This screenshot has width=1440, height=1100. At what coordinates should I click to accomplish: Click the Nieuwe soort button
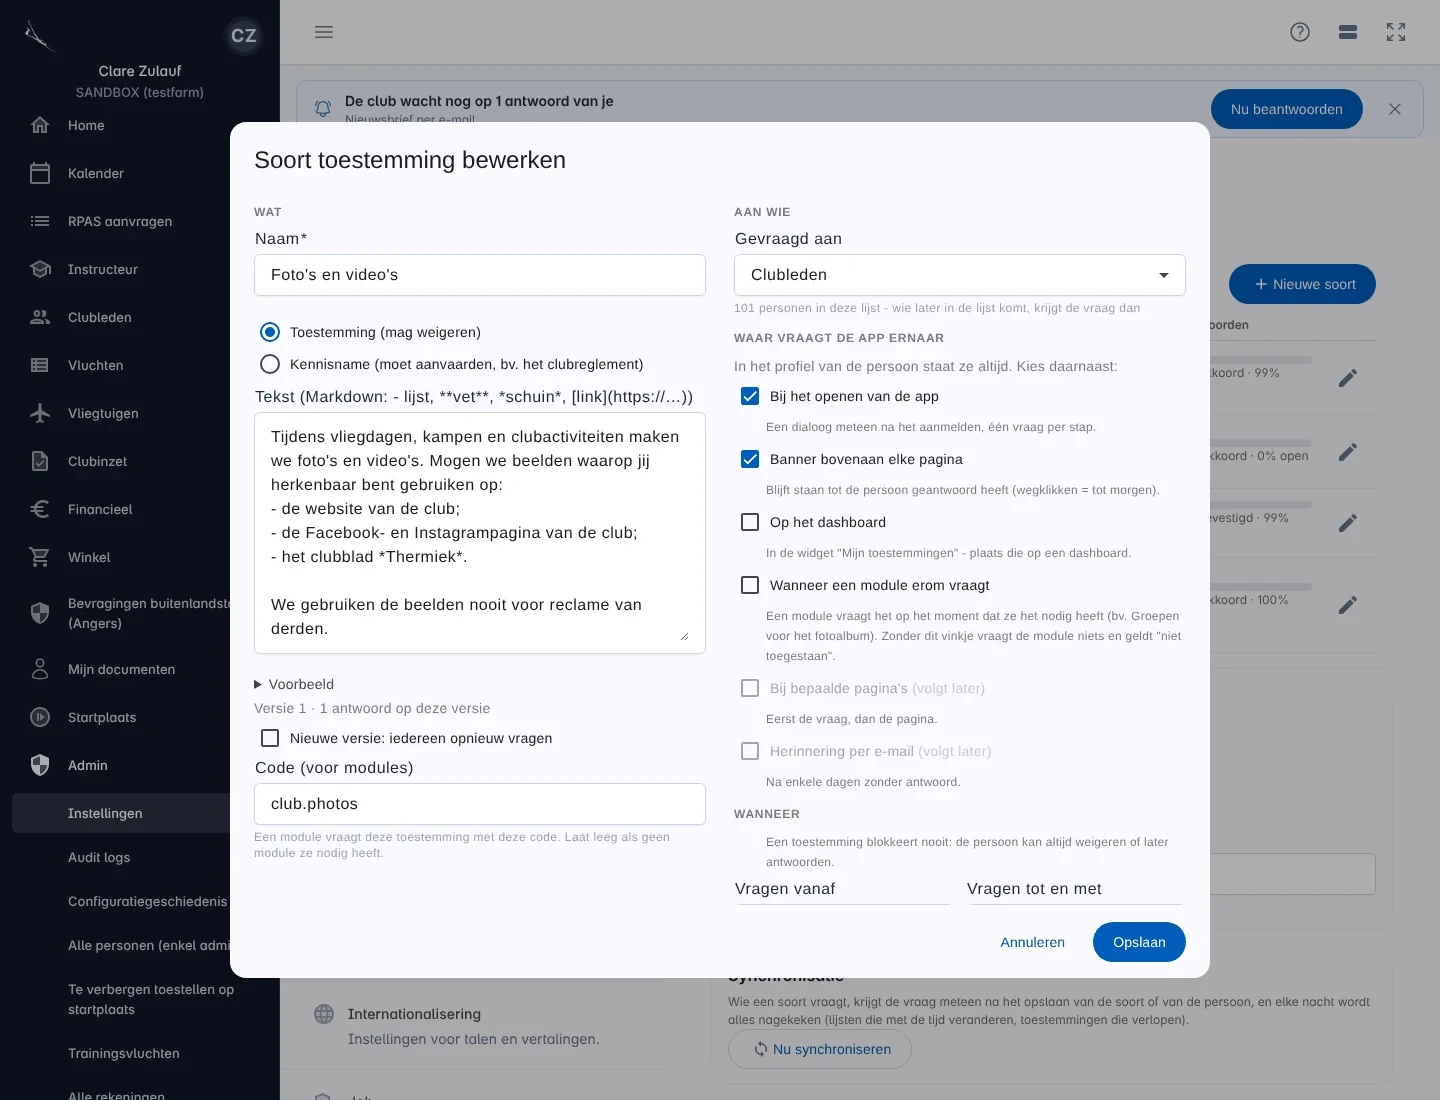[1302, 284]
